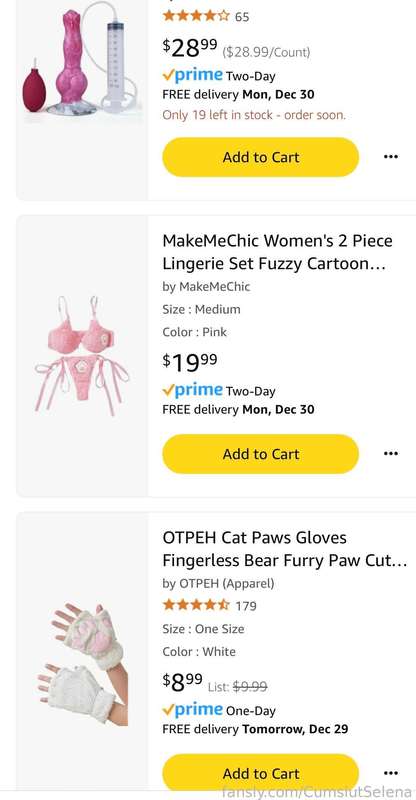Click the star rating for OTPEH gloves
This screenshot has height=800, width=416.
[196, 606]
